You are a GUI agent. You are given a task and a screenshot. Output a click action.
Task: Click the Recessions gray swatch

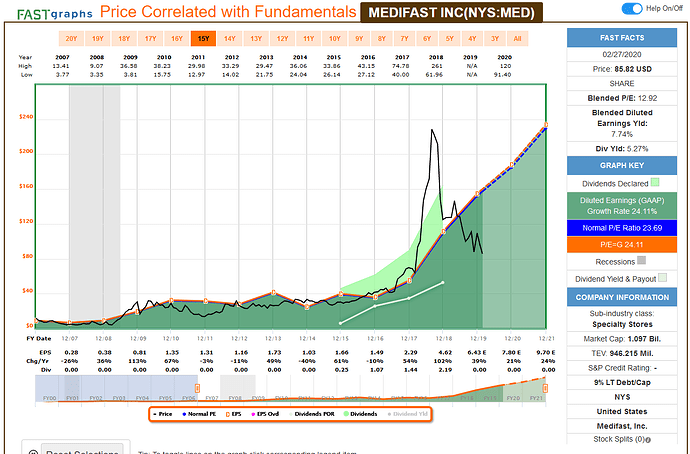(x=642, y=260)
